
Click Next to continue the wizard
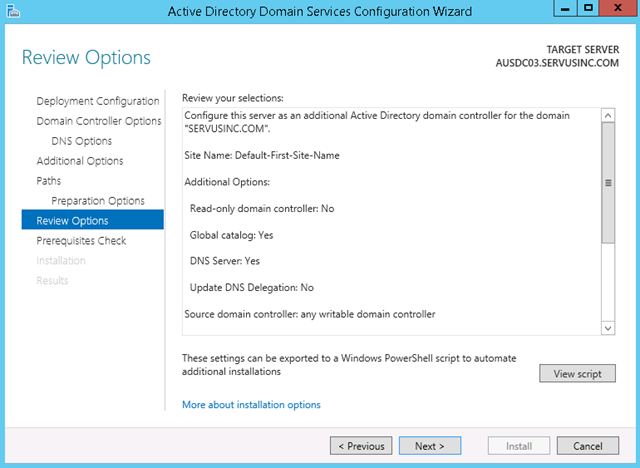pos(430,446)
